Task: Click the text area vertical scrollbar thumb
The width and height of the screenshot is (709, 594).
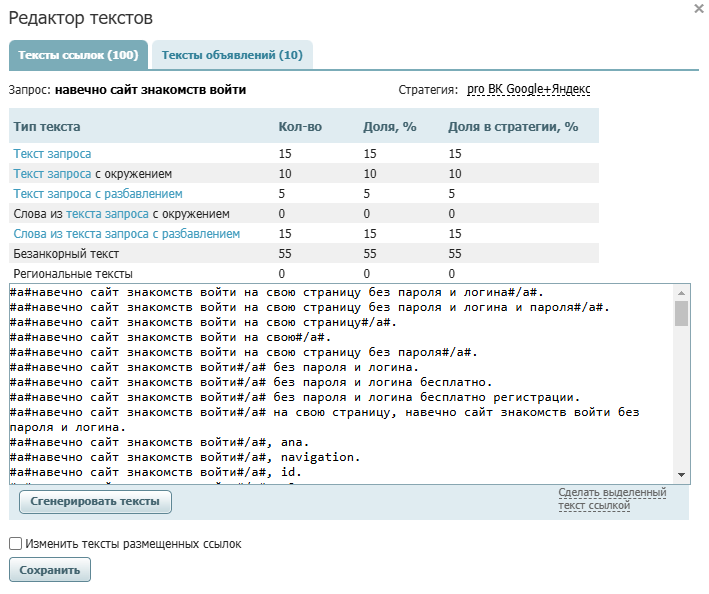Action: click(681, 313)
